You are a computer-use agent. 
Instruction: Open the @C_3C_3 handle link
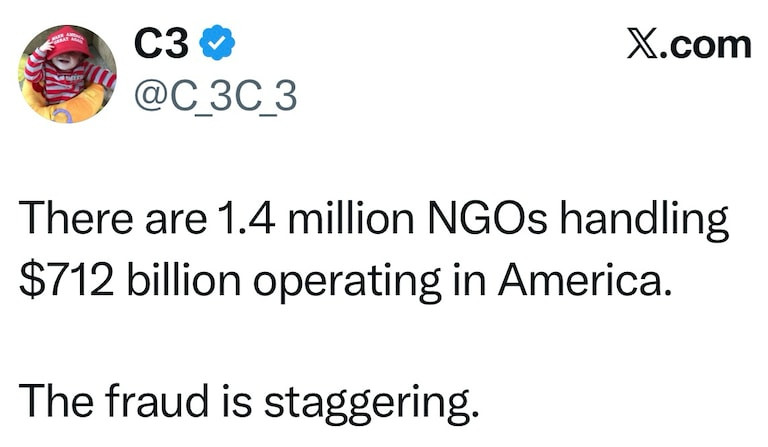(215, 98)
